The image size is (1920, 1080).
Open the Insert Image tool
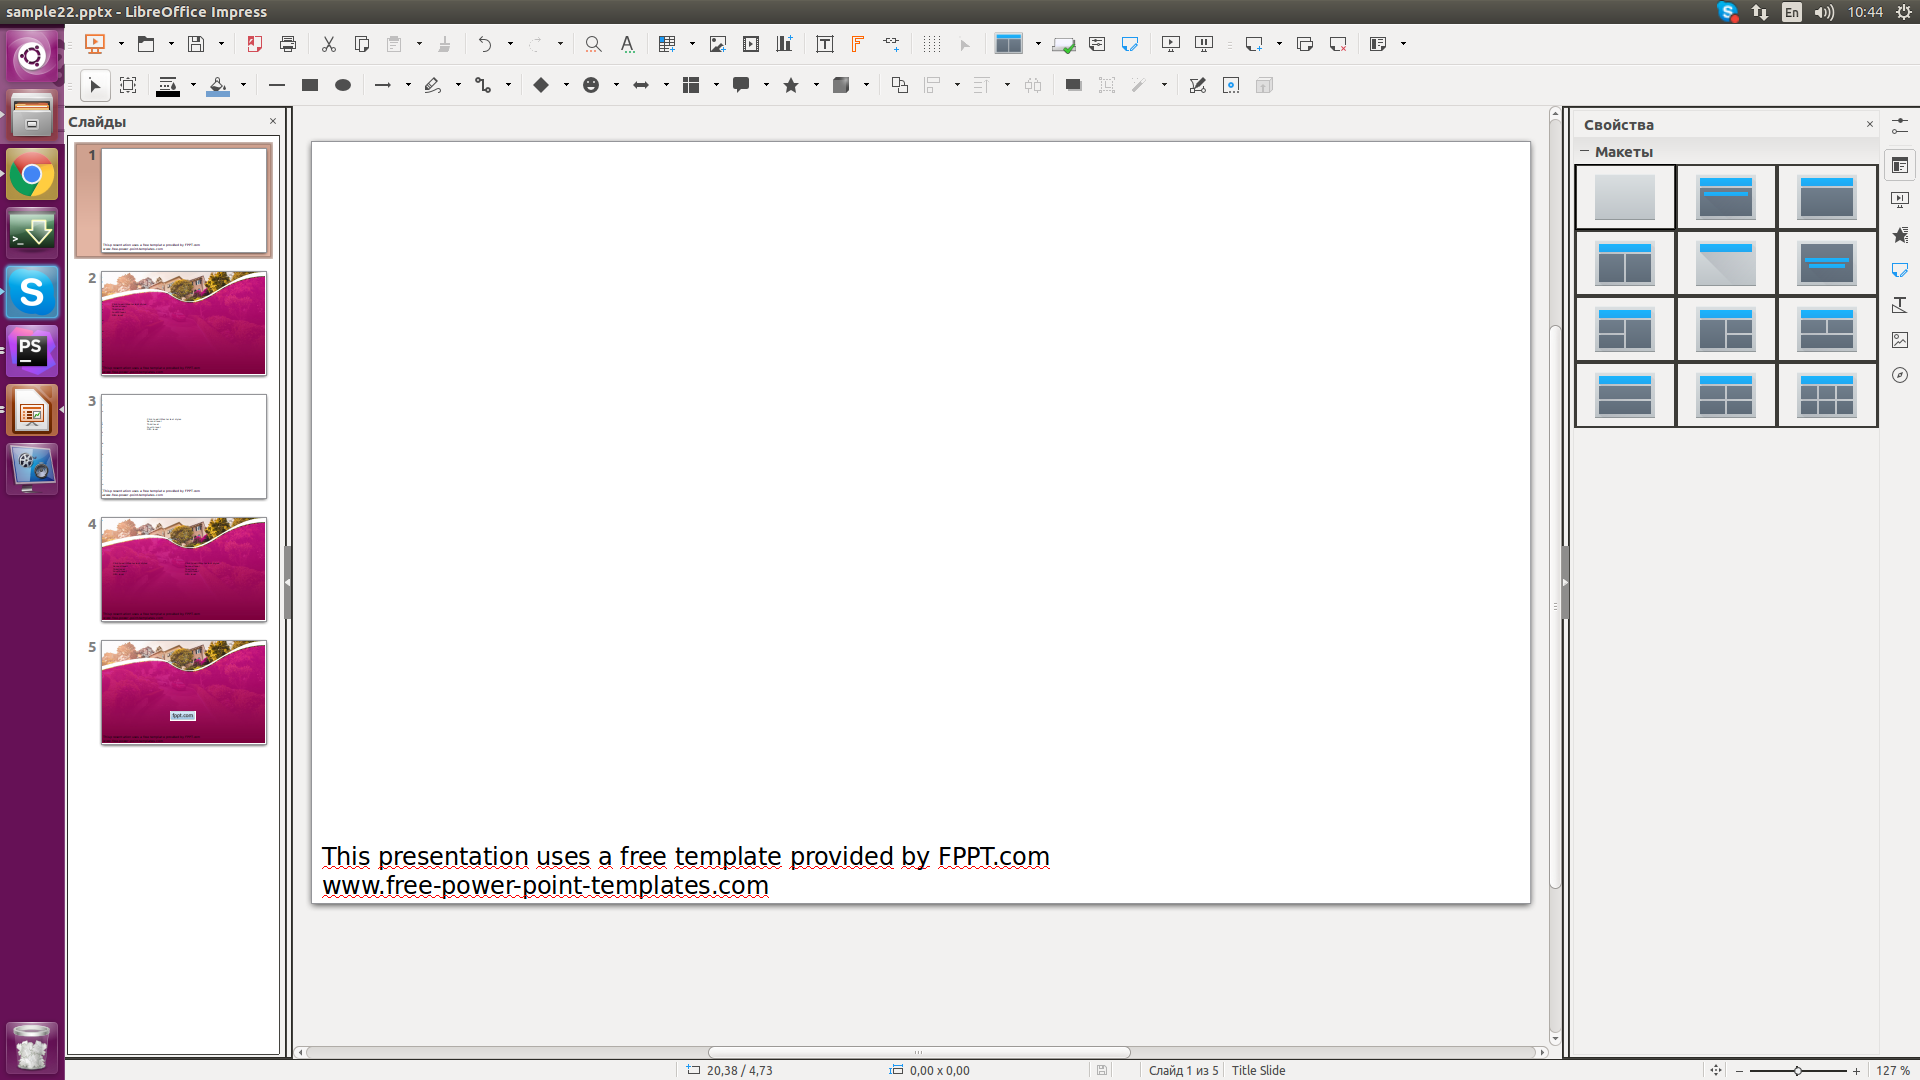coord(718,44)
